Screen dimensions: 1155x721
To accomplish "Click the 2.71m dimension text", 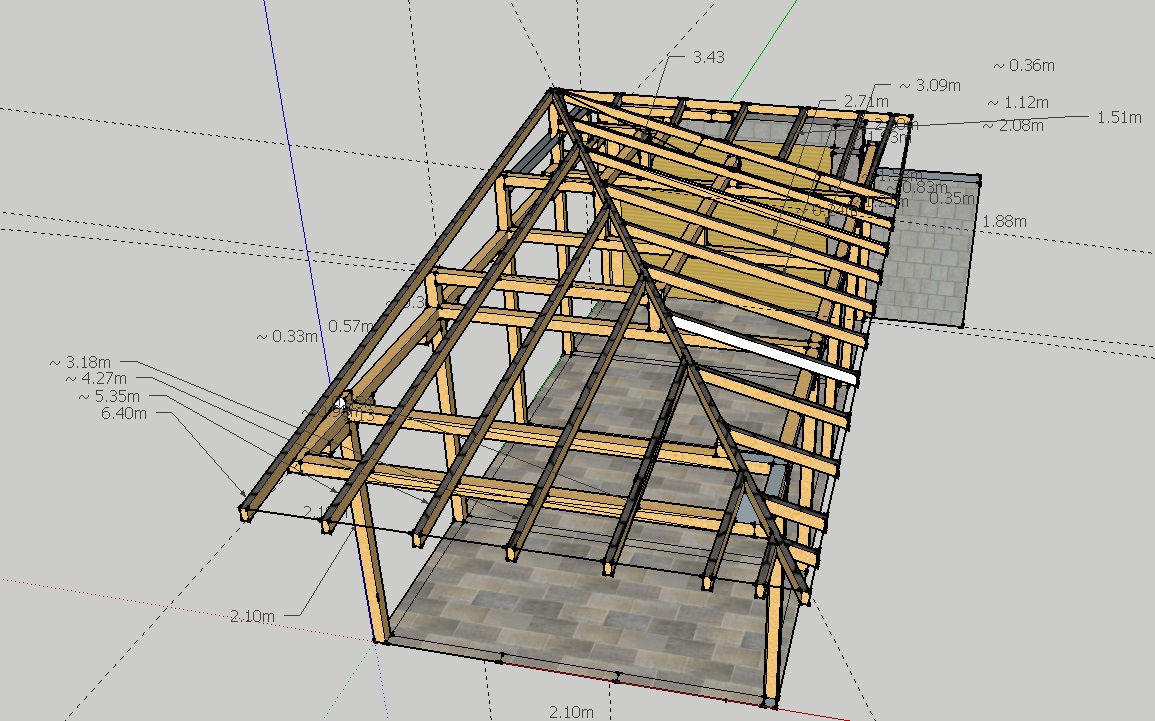I will point(866,101).
